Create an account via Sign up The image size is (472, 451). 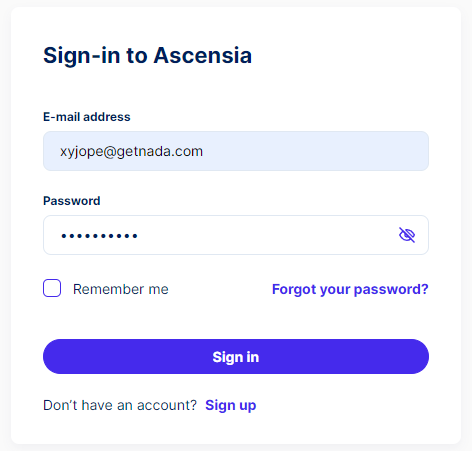pos(231,405)
